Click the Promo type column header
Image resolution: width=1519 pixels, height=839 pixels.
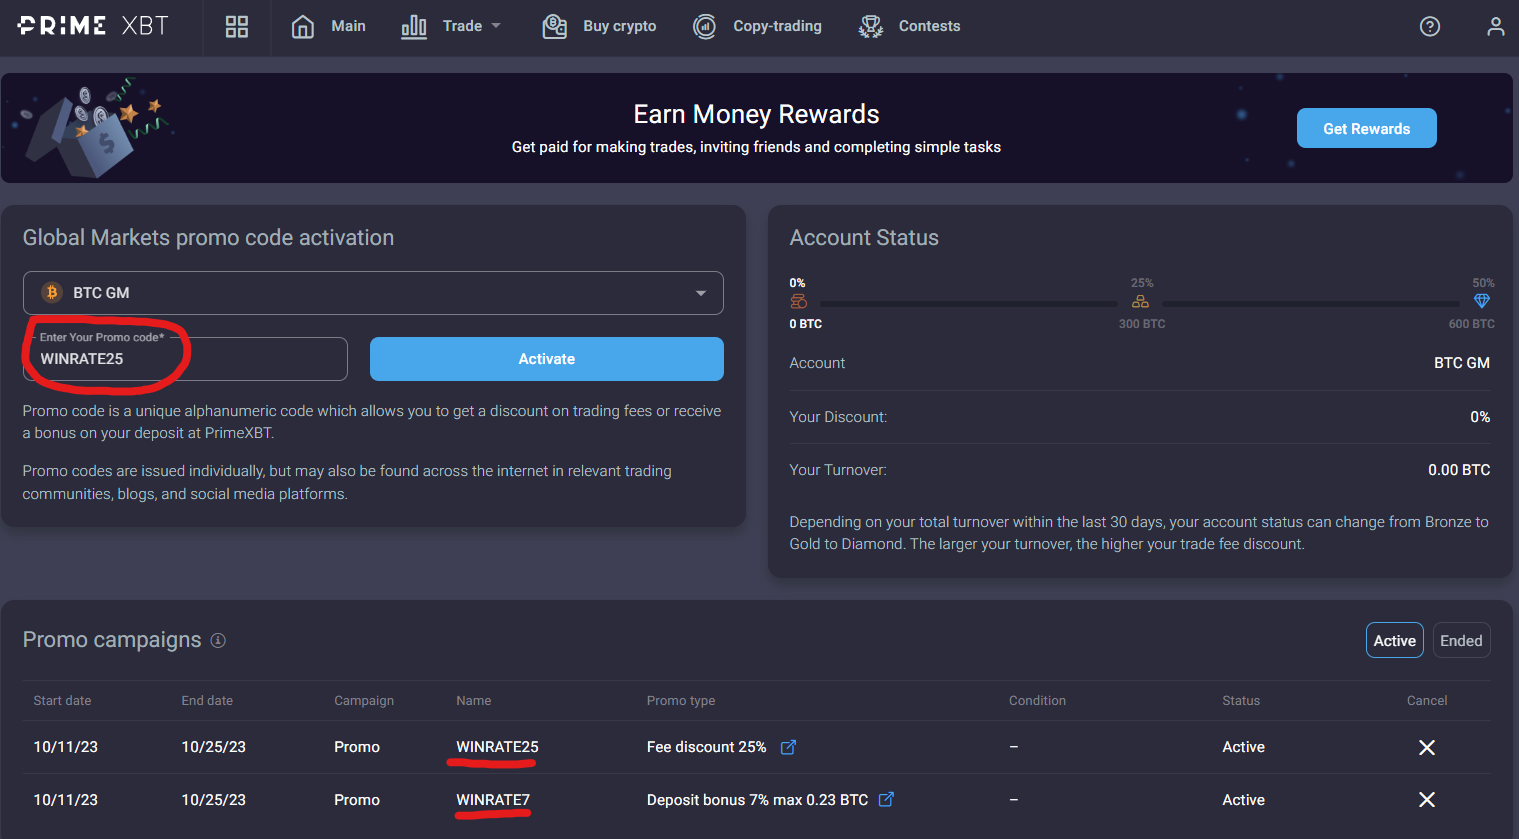681,701
